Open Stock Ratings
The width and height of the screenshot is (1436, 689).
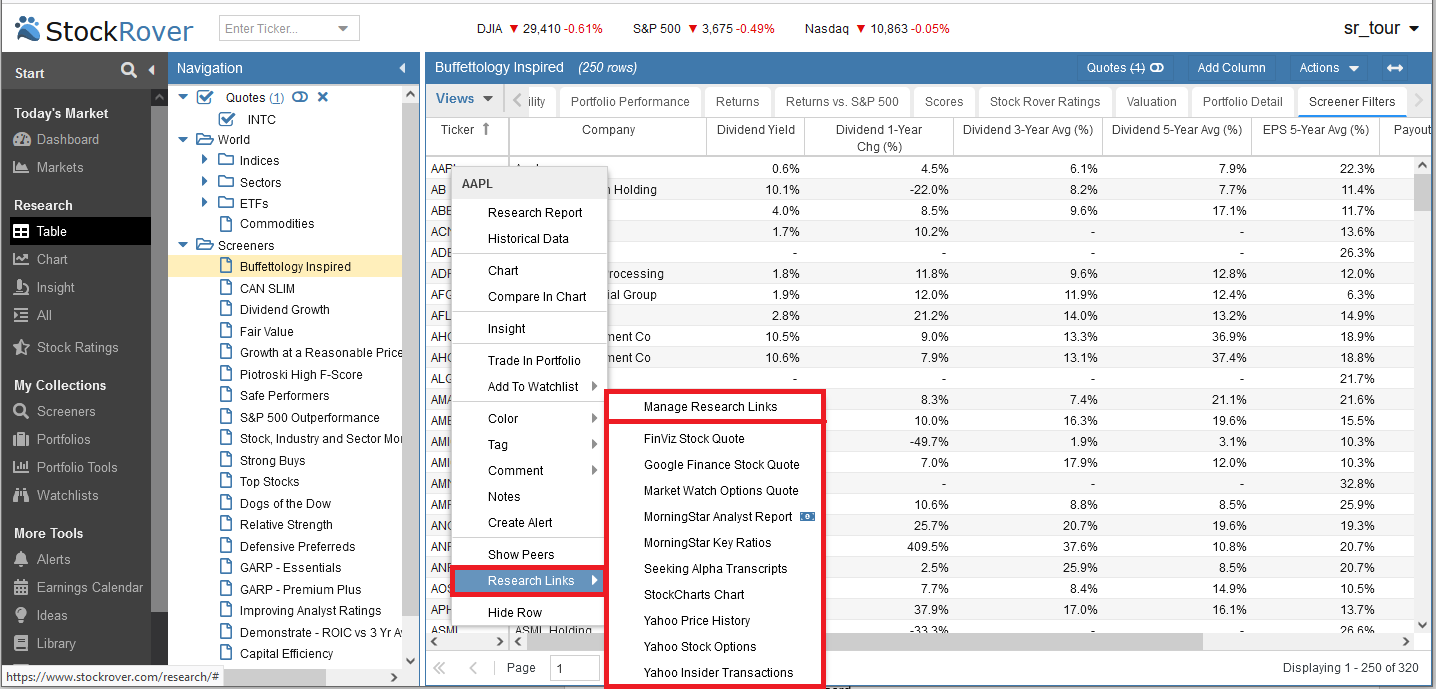(77, 347)
